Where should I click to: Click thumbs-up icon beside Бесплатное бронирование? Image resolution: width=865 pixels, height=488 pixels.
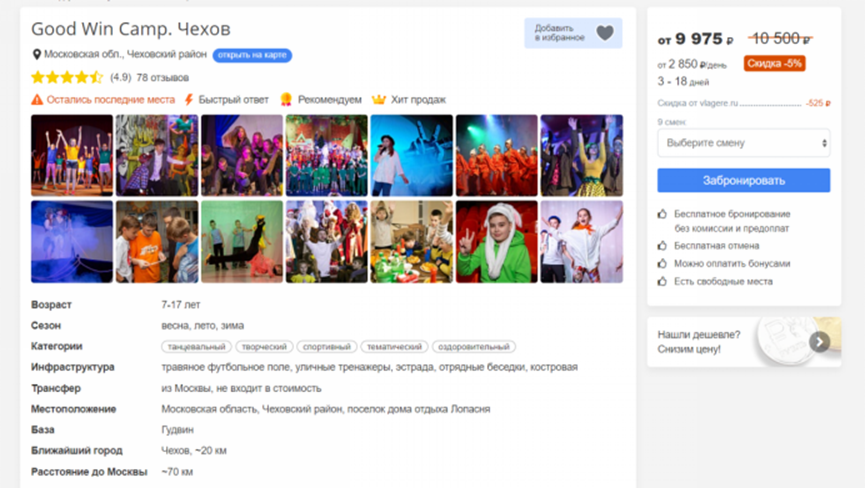click(663, 214)
